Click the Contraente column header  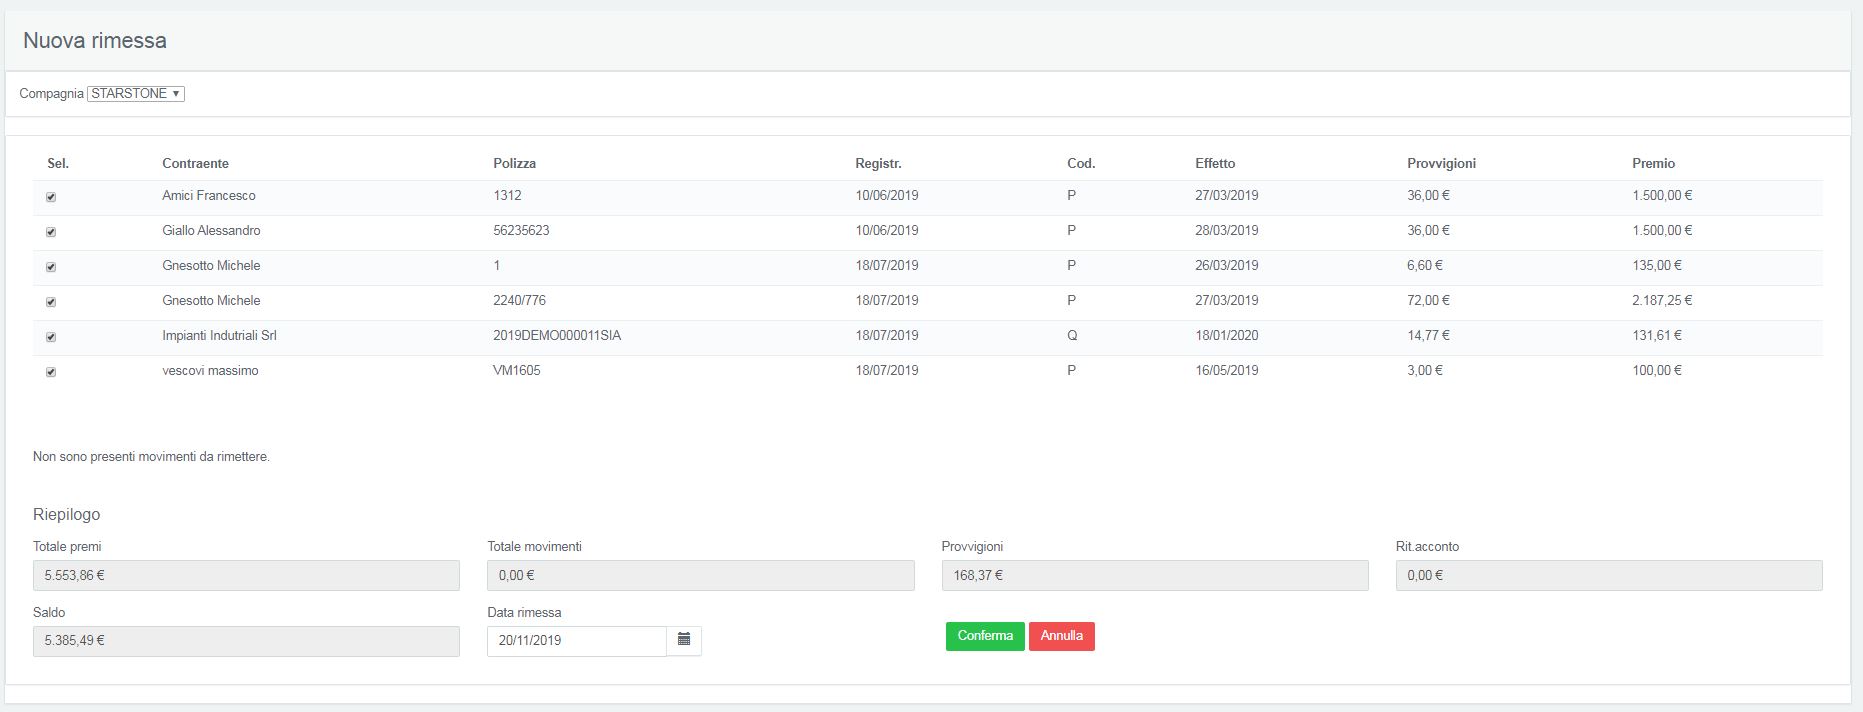click(195, 163)
